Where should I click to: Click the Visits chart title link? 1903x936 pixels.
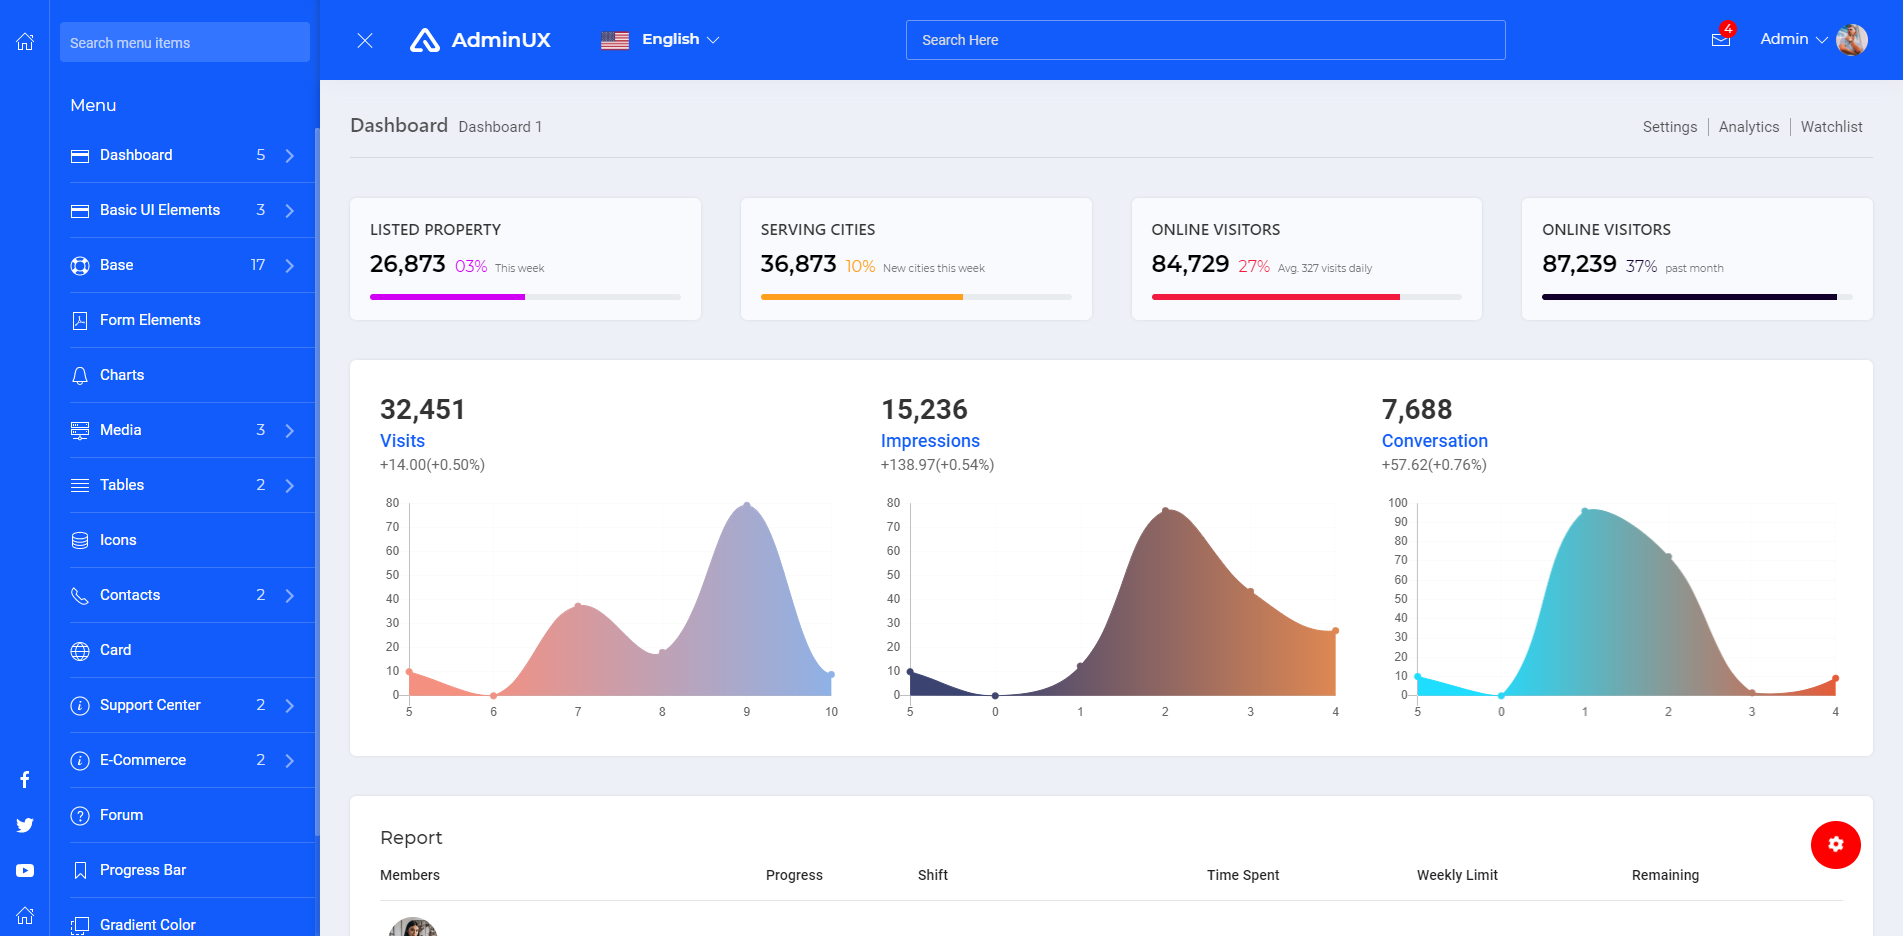pos(402,441)
